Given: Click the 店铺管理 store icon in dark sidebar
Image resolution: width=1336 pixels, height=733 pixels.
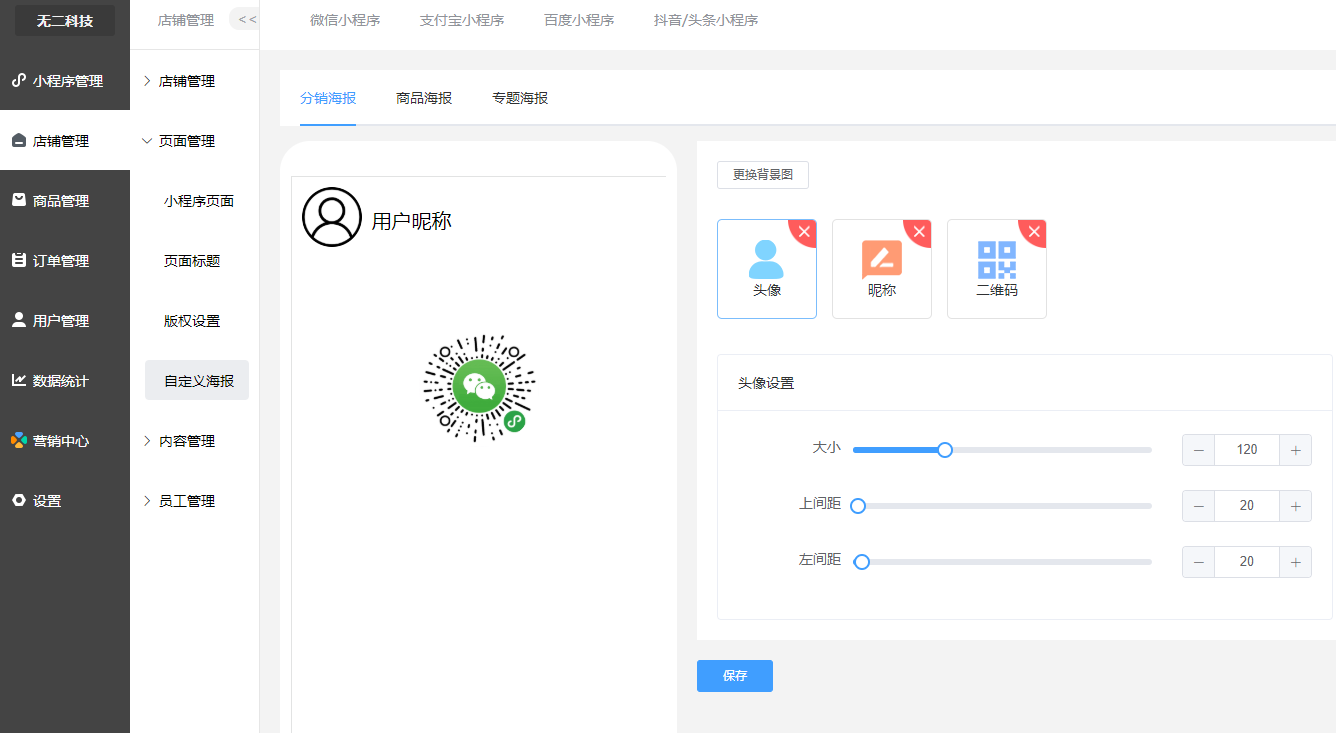Looking at the screenshot, I should [18, 141].
